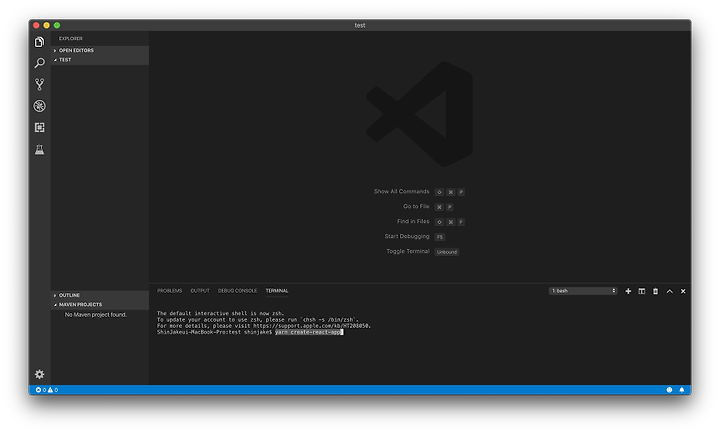Kill the terminal with trash icon
Screen dimensions: 720x433
655,291
